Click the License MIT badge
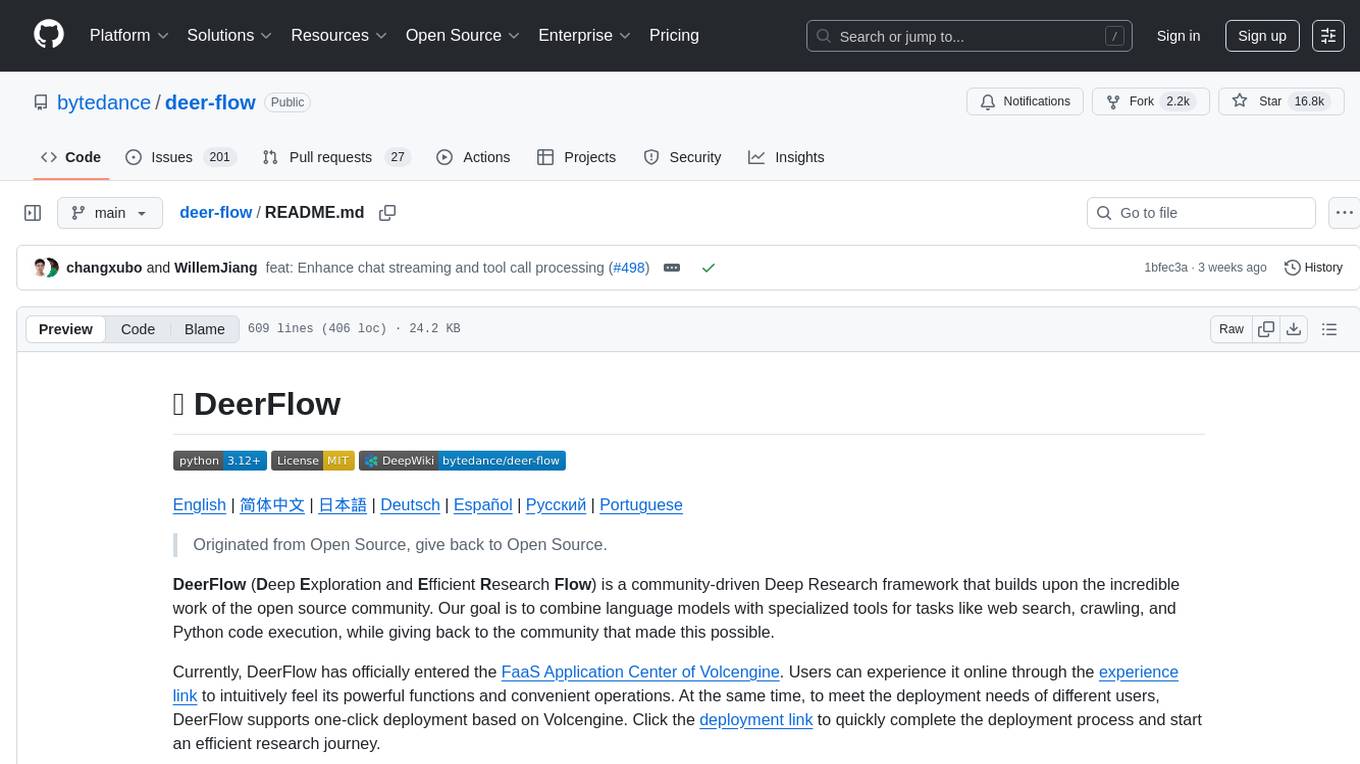The image size is (1360, 764). click(x=313, y=460)
